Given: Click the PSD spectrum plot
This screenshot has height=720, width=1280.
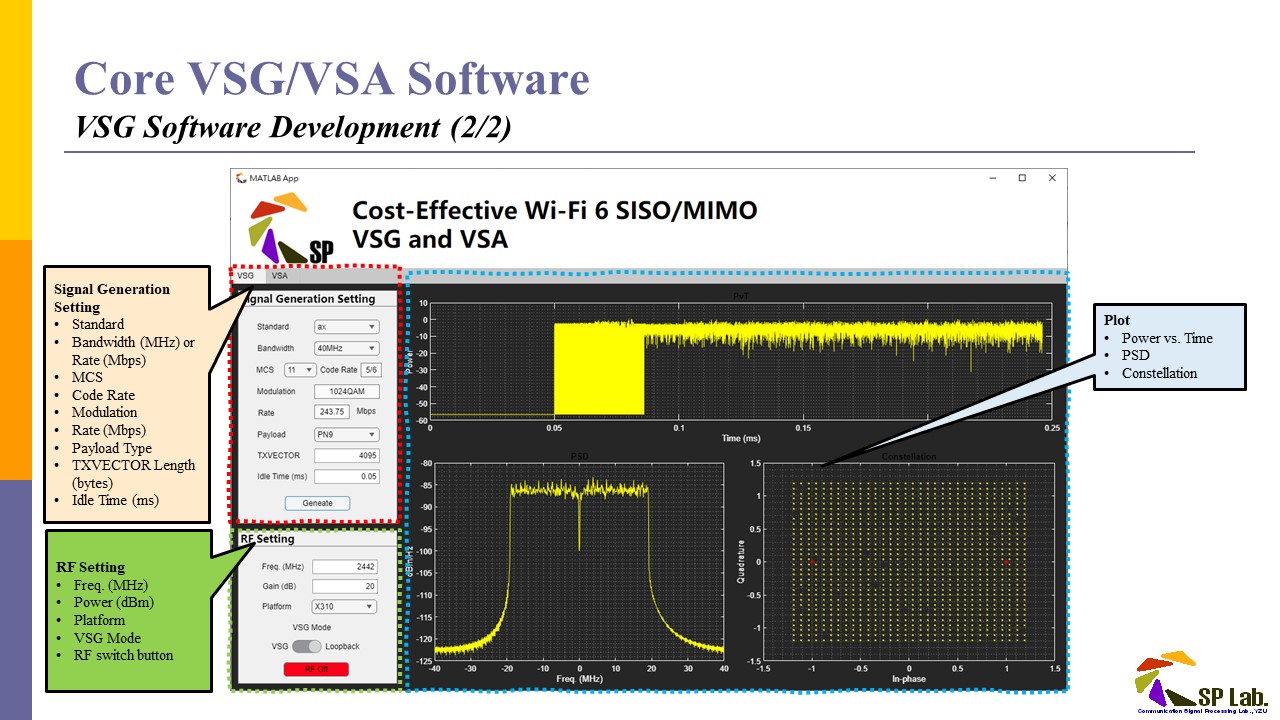Looking at the screenshot, I should pos(578,563).
